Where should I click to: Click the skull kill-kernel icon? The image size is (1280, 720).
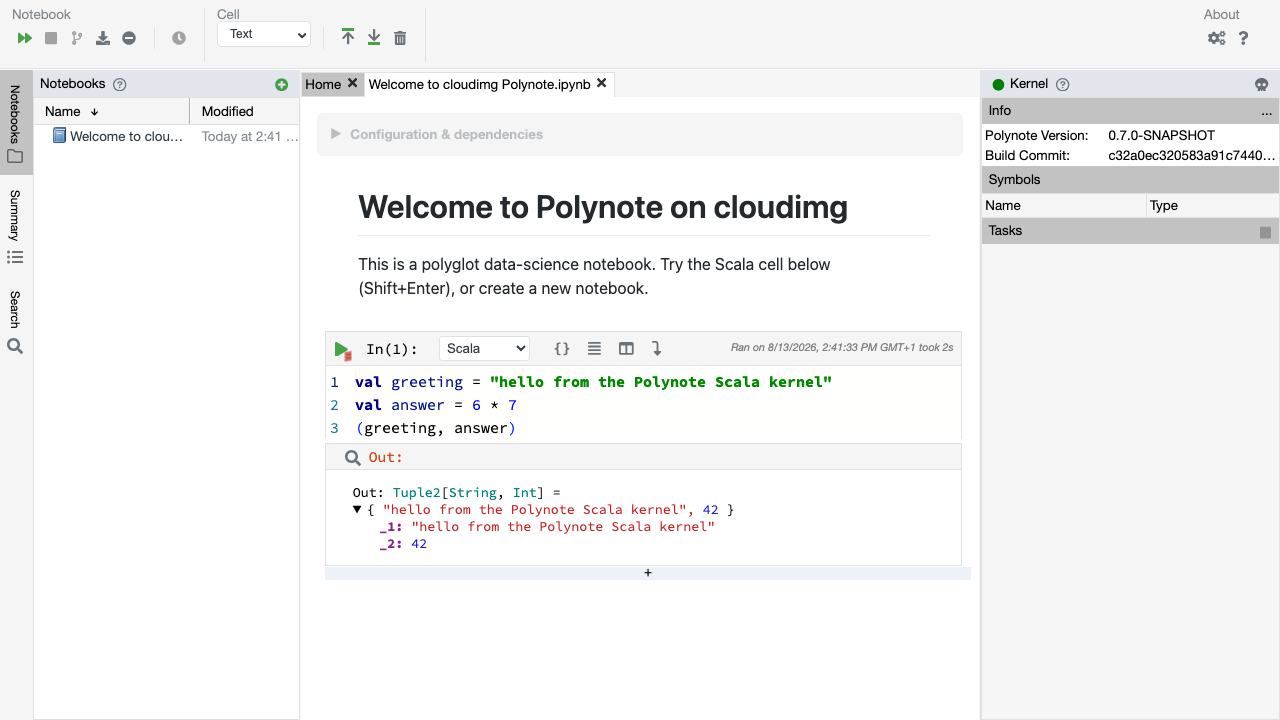pos(1262,85)
